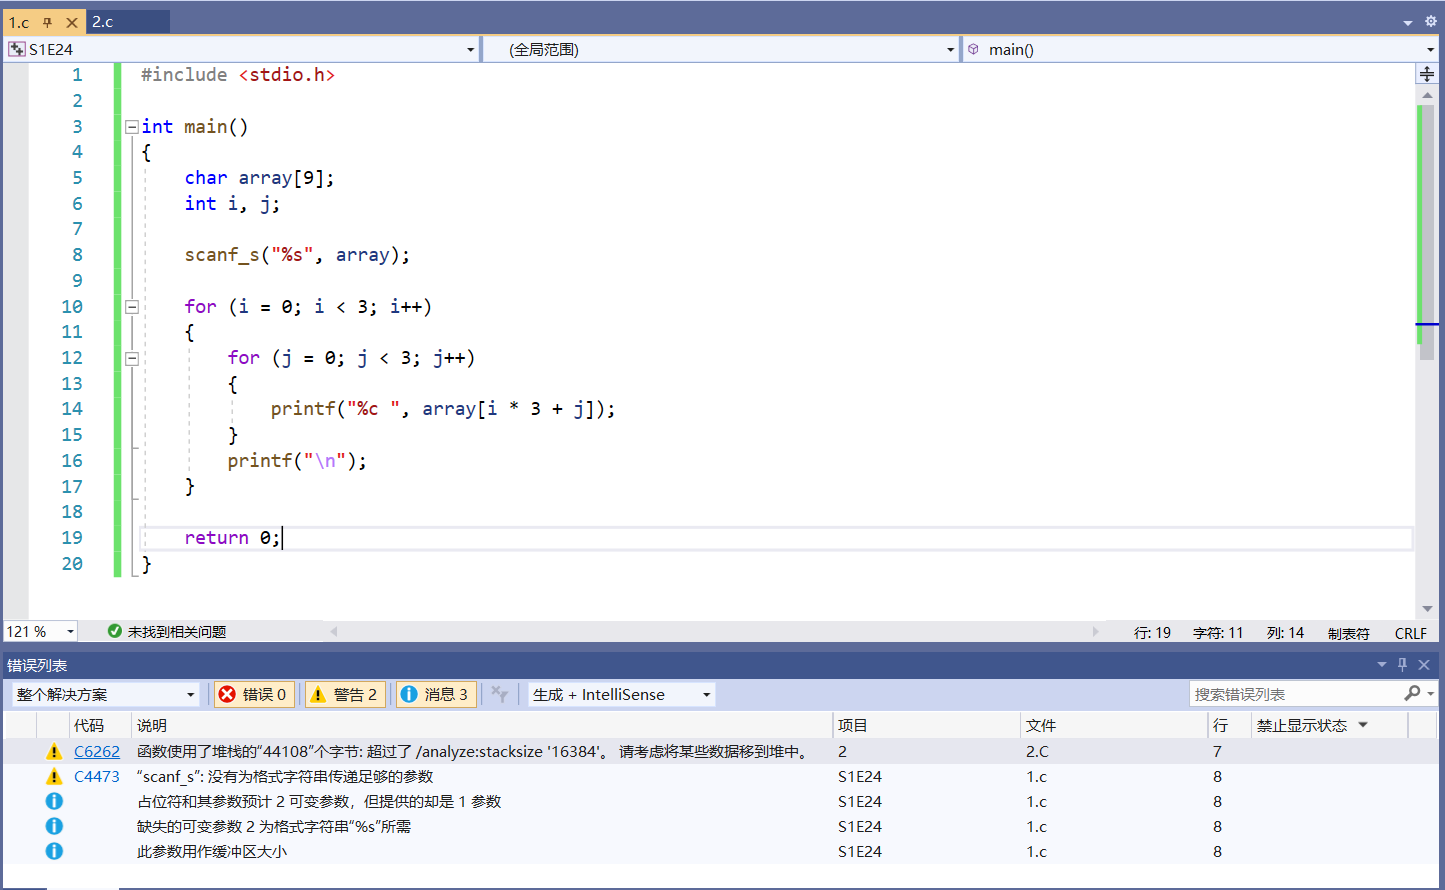This screenshot has width=1445, height=890.
Task: Click the CRLF line ending indicator
Action: [x=1411, y=633]
